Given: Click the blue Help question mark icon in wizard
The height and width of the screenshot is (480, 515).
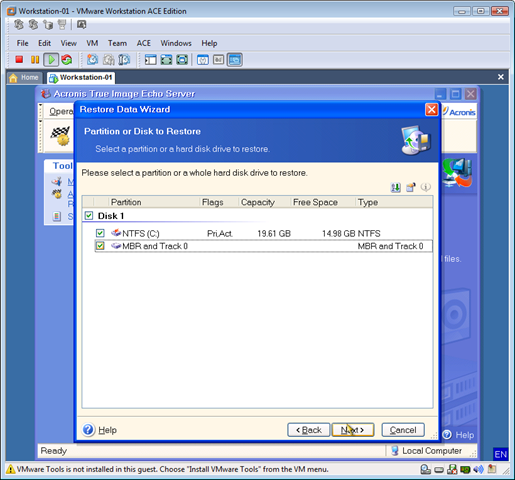Looking at the screenshot, I should point(88,430).
